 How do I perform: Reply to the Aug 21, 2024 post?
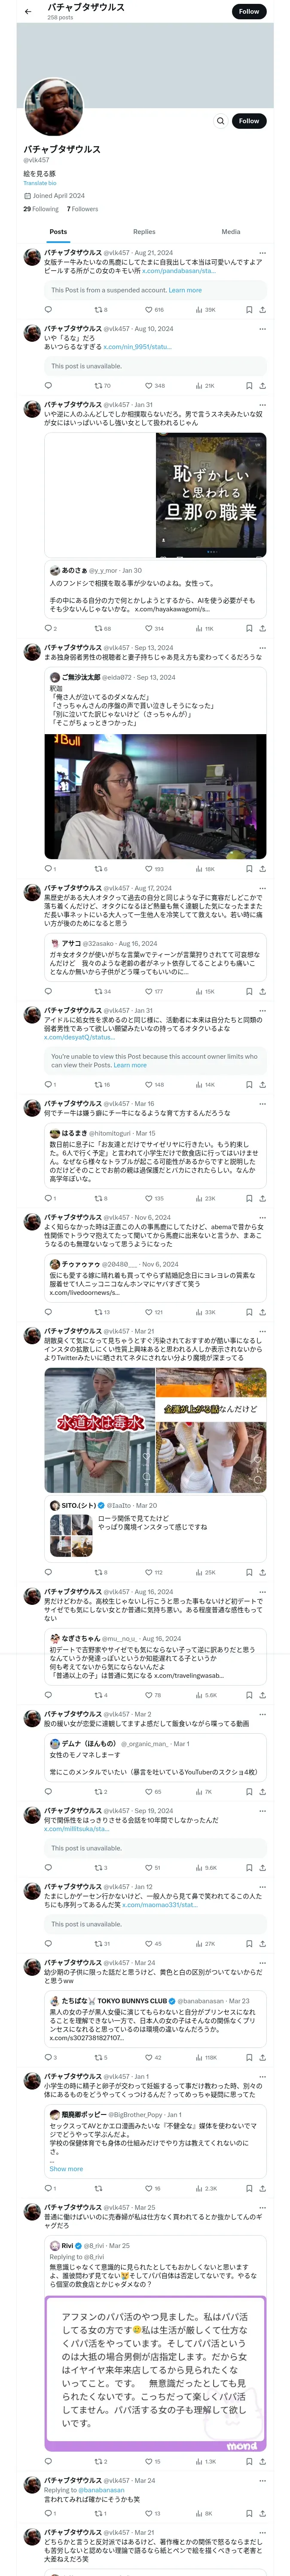(x=48, y=310)
